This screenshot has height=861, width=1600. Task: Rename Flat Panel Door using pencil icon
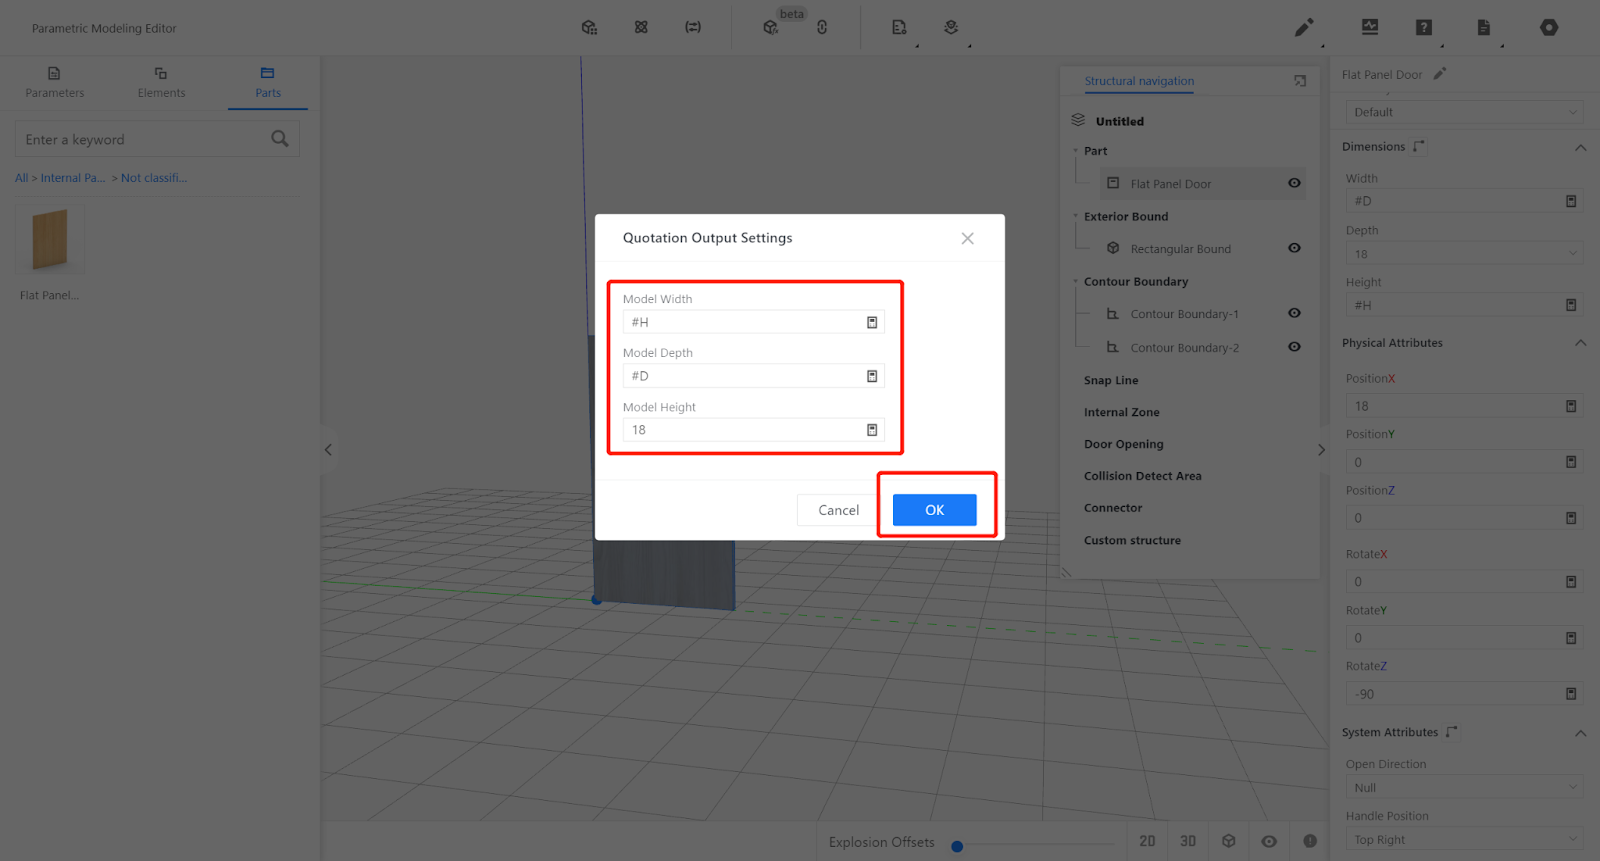pos(1440,74)
